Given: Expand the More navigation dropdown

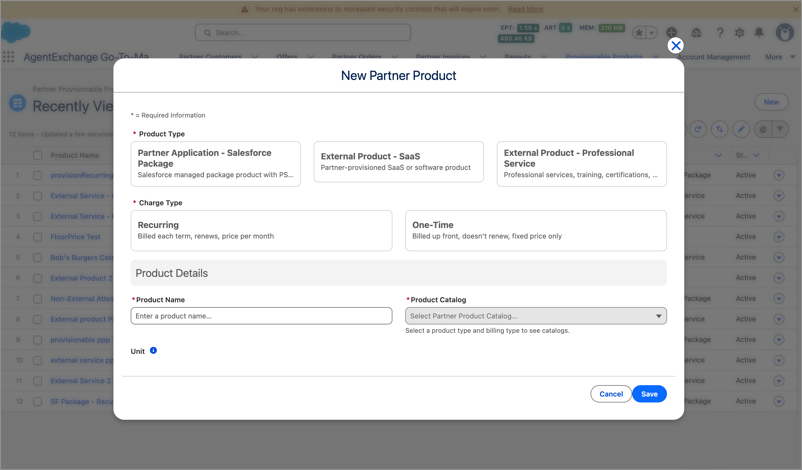Looking at the screenshot, I should pyautogui.click(x=781, y=57).
